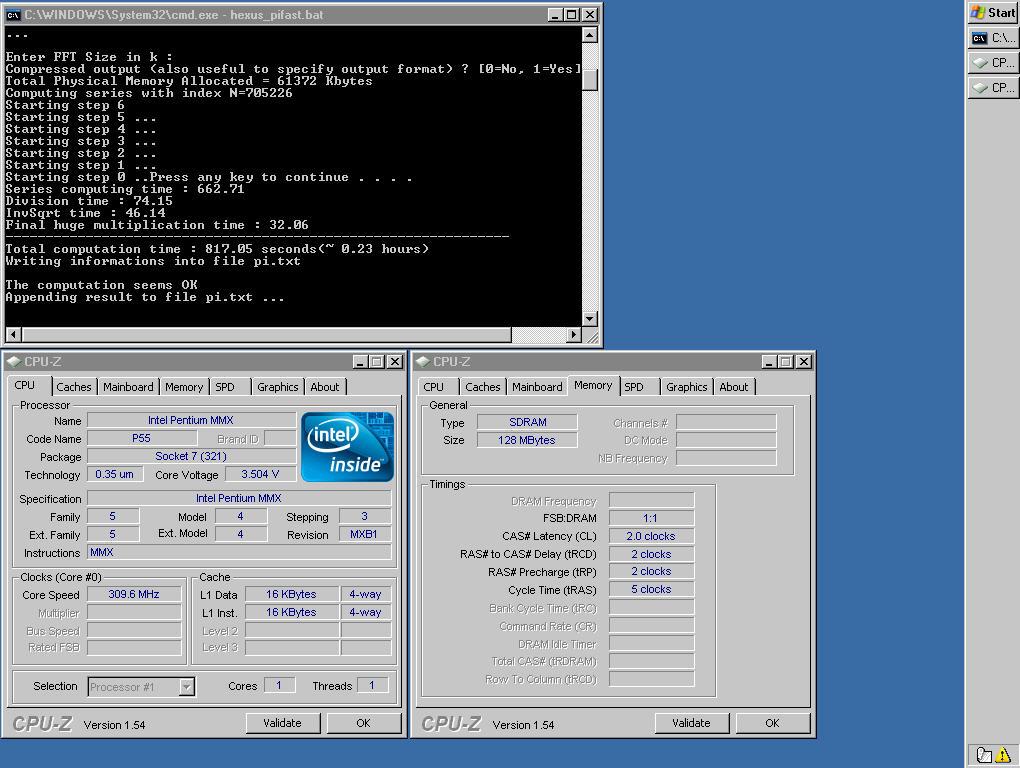The image size is (1020, 768).
Task: Click Validate in left CPU-Z window
Action: [x=282, y=723]
